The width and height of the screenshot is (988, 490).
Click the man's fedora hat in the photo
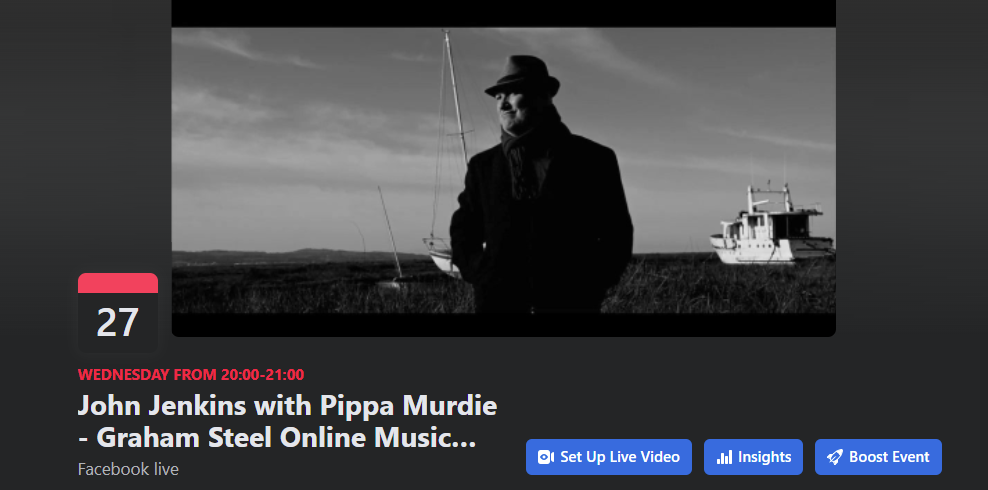click(x=522, y=76)
